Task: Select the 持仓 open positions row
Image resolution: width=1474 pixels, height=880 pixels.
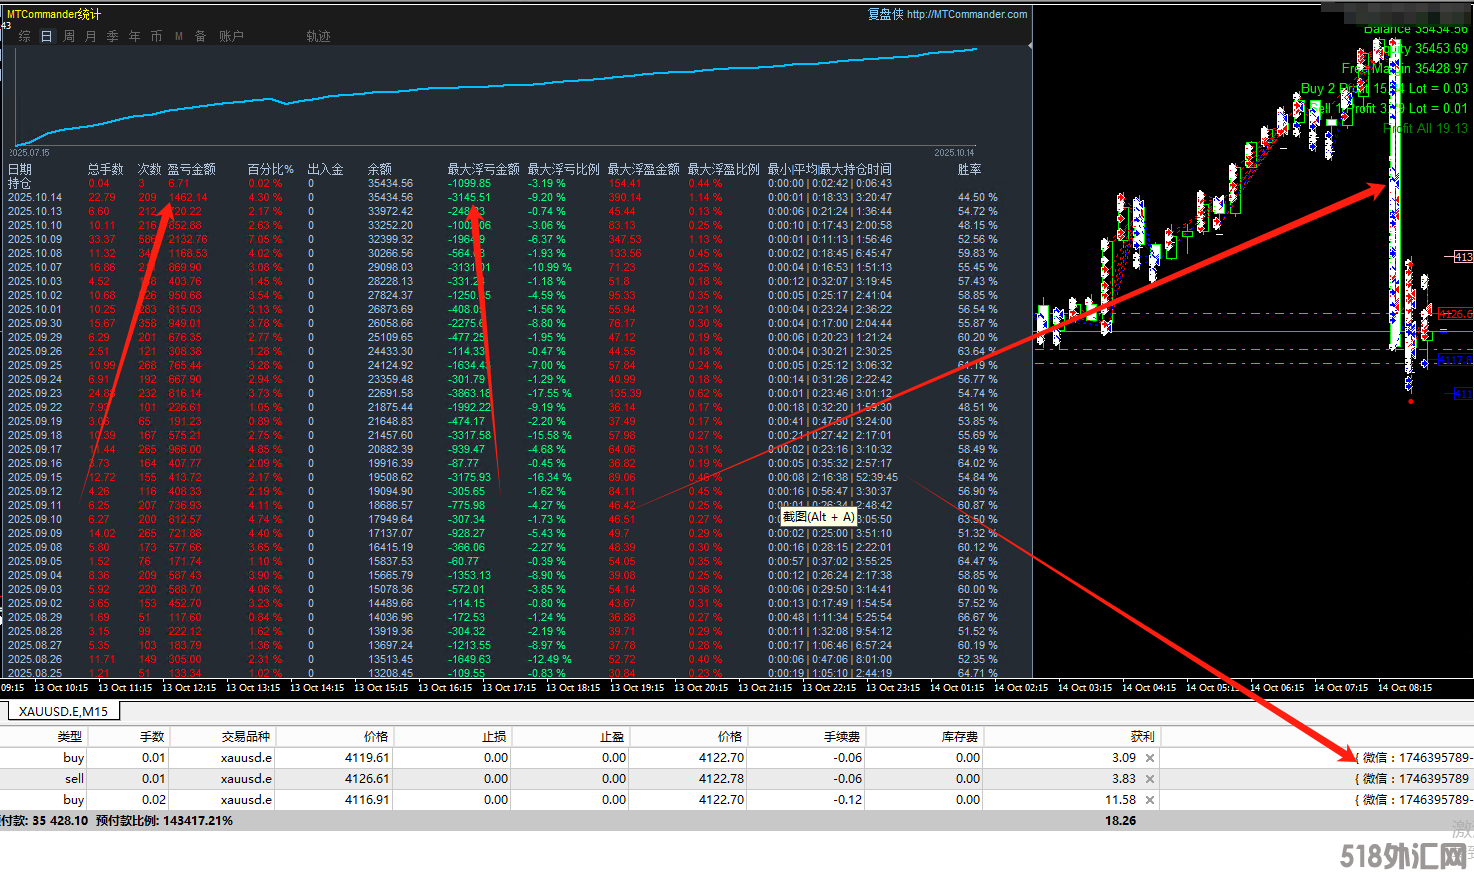Action: (20, 184)
